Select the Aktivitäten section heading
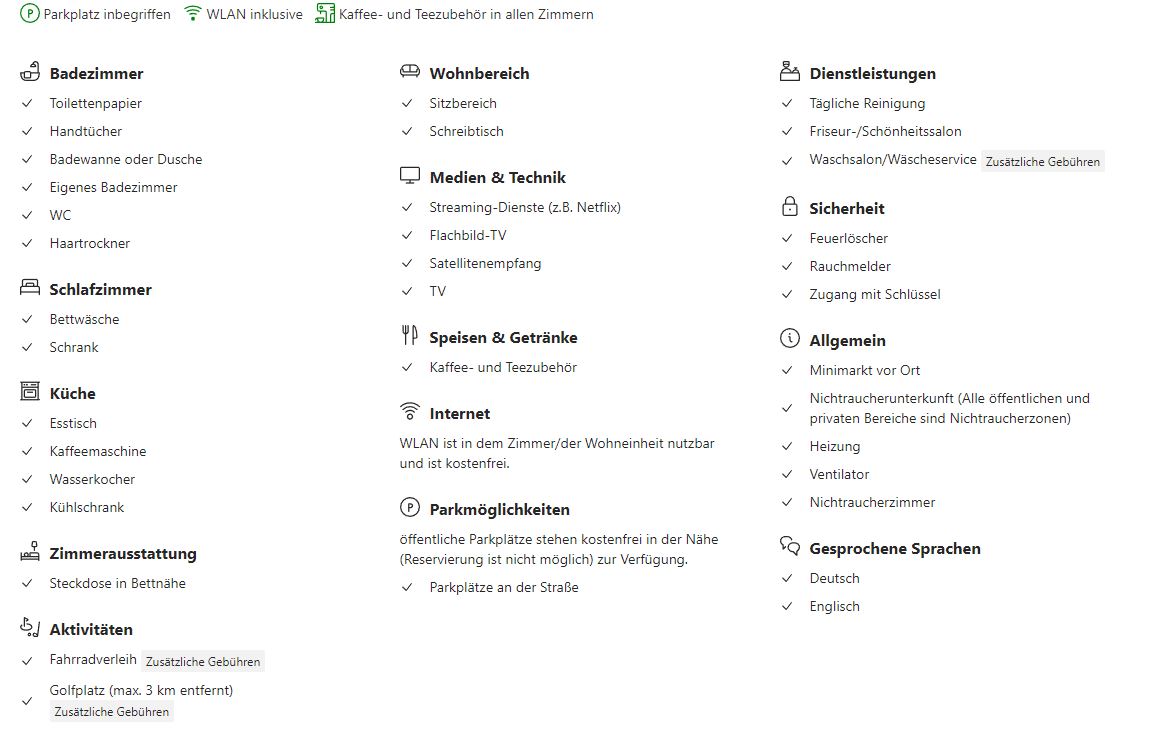Viewport: 1163px width, 730px height. (x=91, y=629)
